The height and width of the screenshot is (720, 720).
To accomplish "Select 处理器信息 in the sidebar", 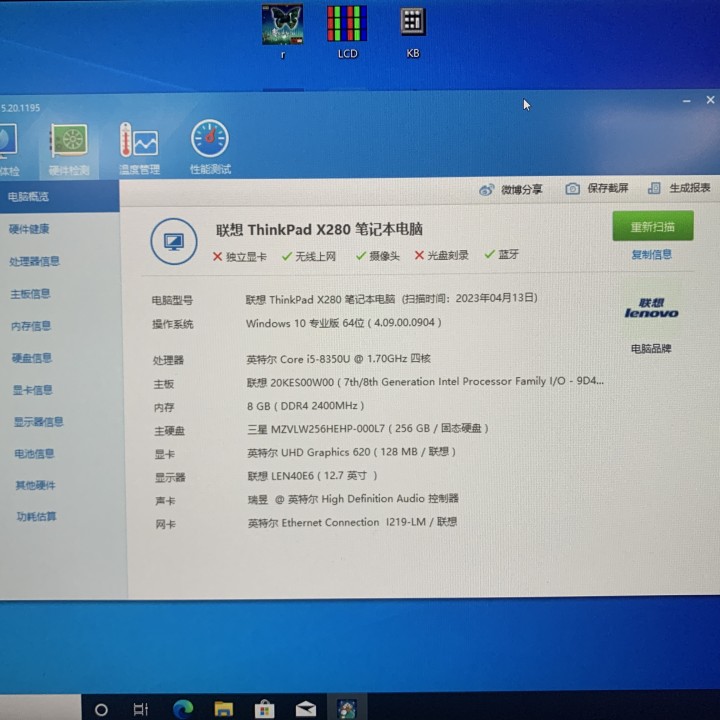I will pyautogui.click(x=34, y=261).
